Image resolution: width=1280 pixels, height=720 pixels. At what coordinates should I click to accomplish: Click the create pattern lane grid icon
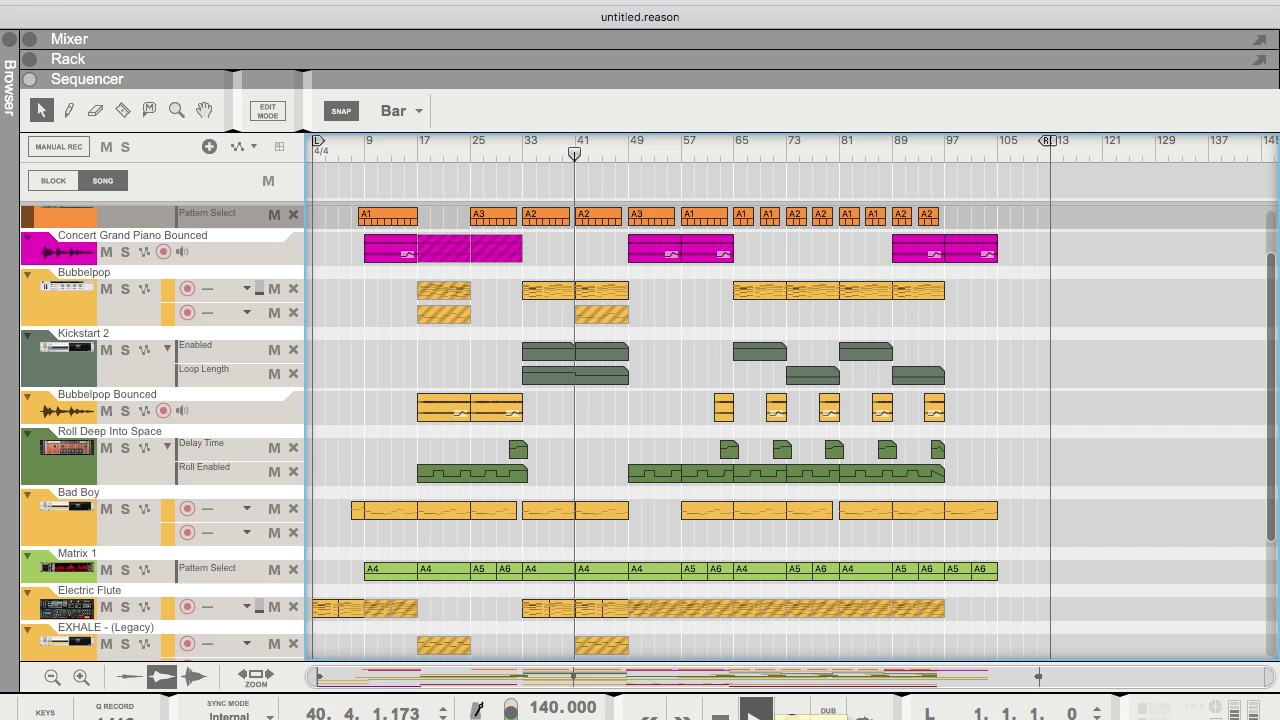[x=280, y=147]
